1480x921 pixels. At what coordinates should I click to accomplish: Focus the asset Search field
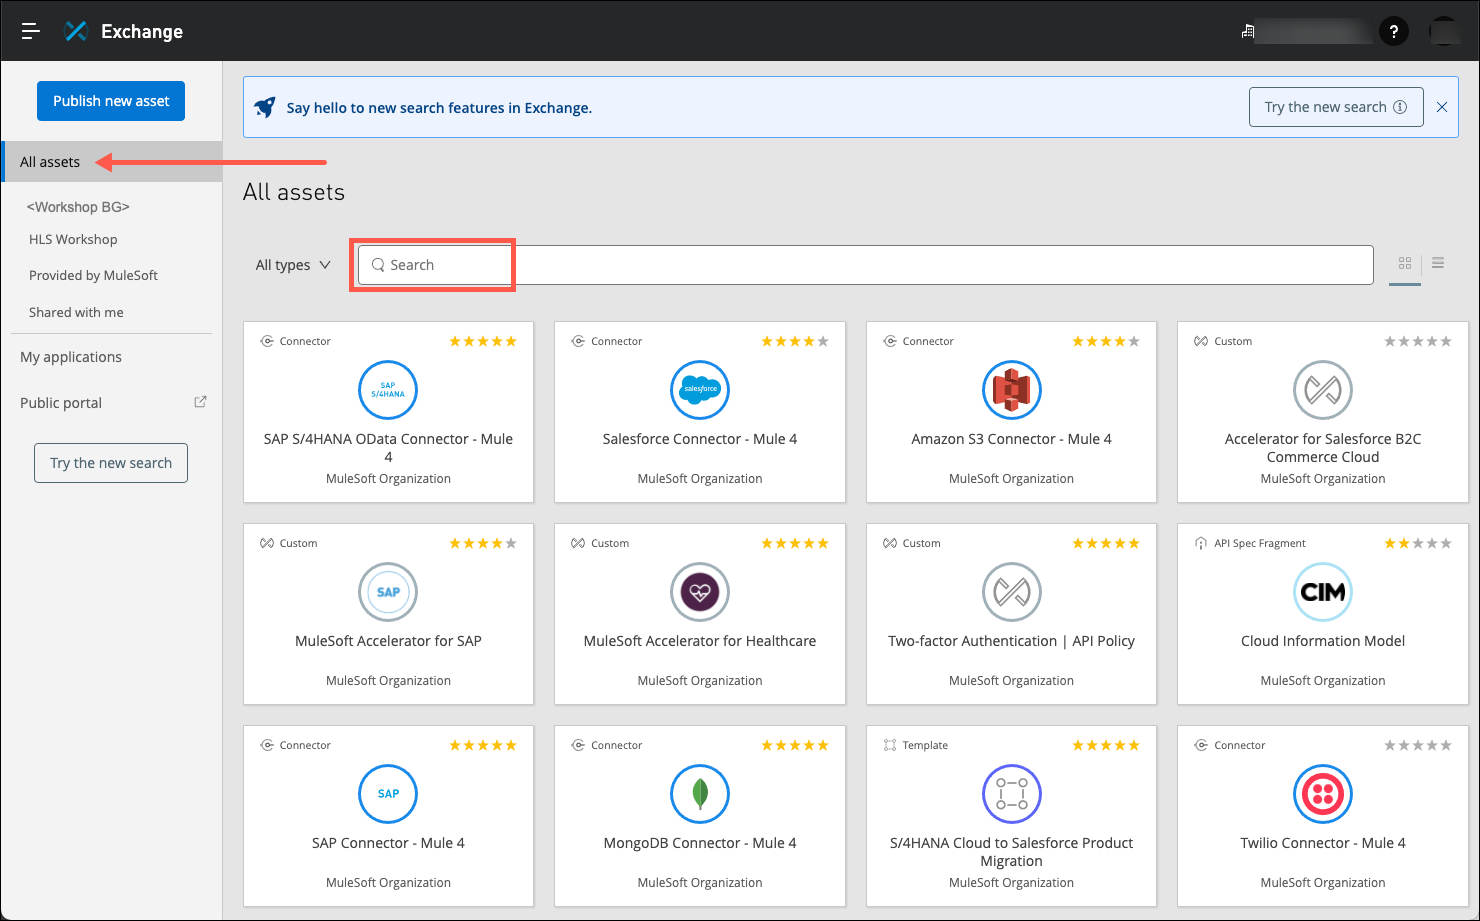865,265
